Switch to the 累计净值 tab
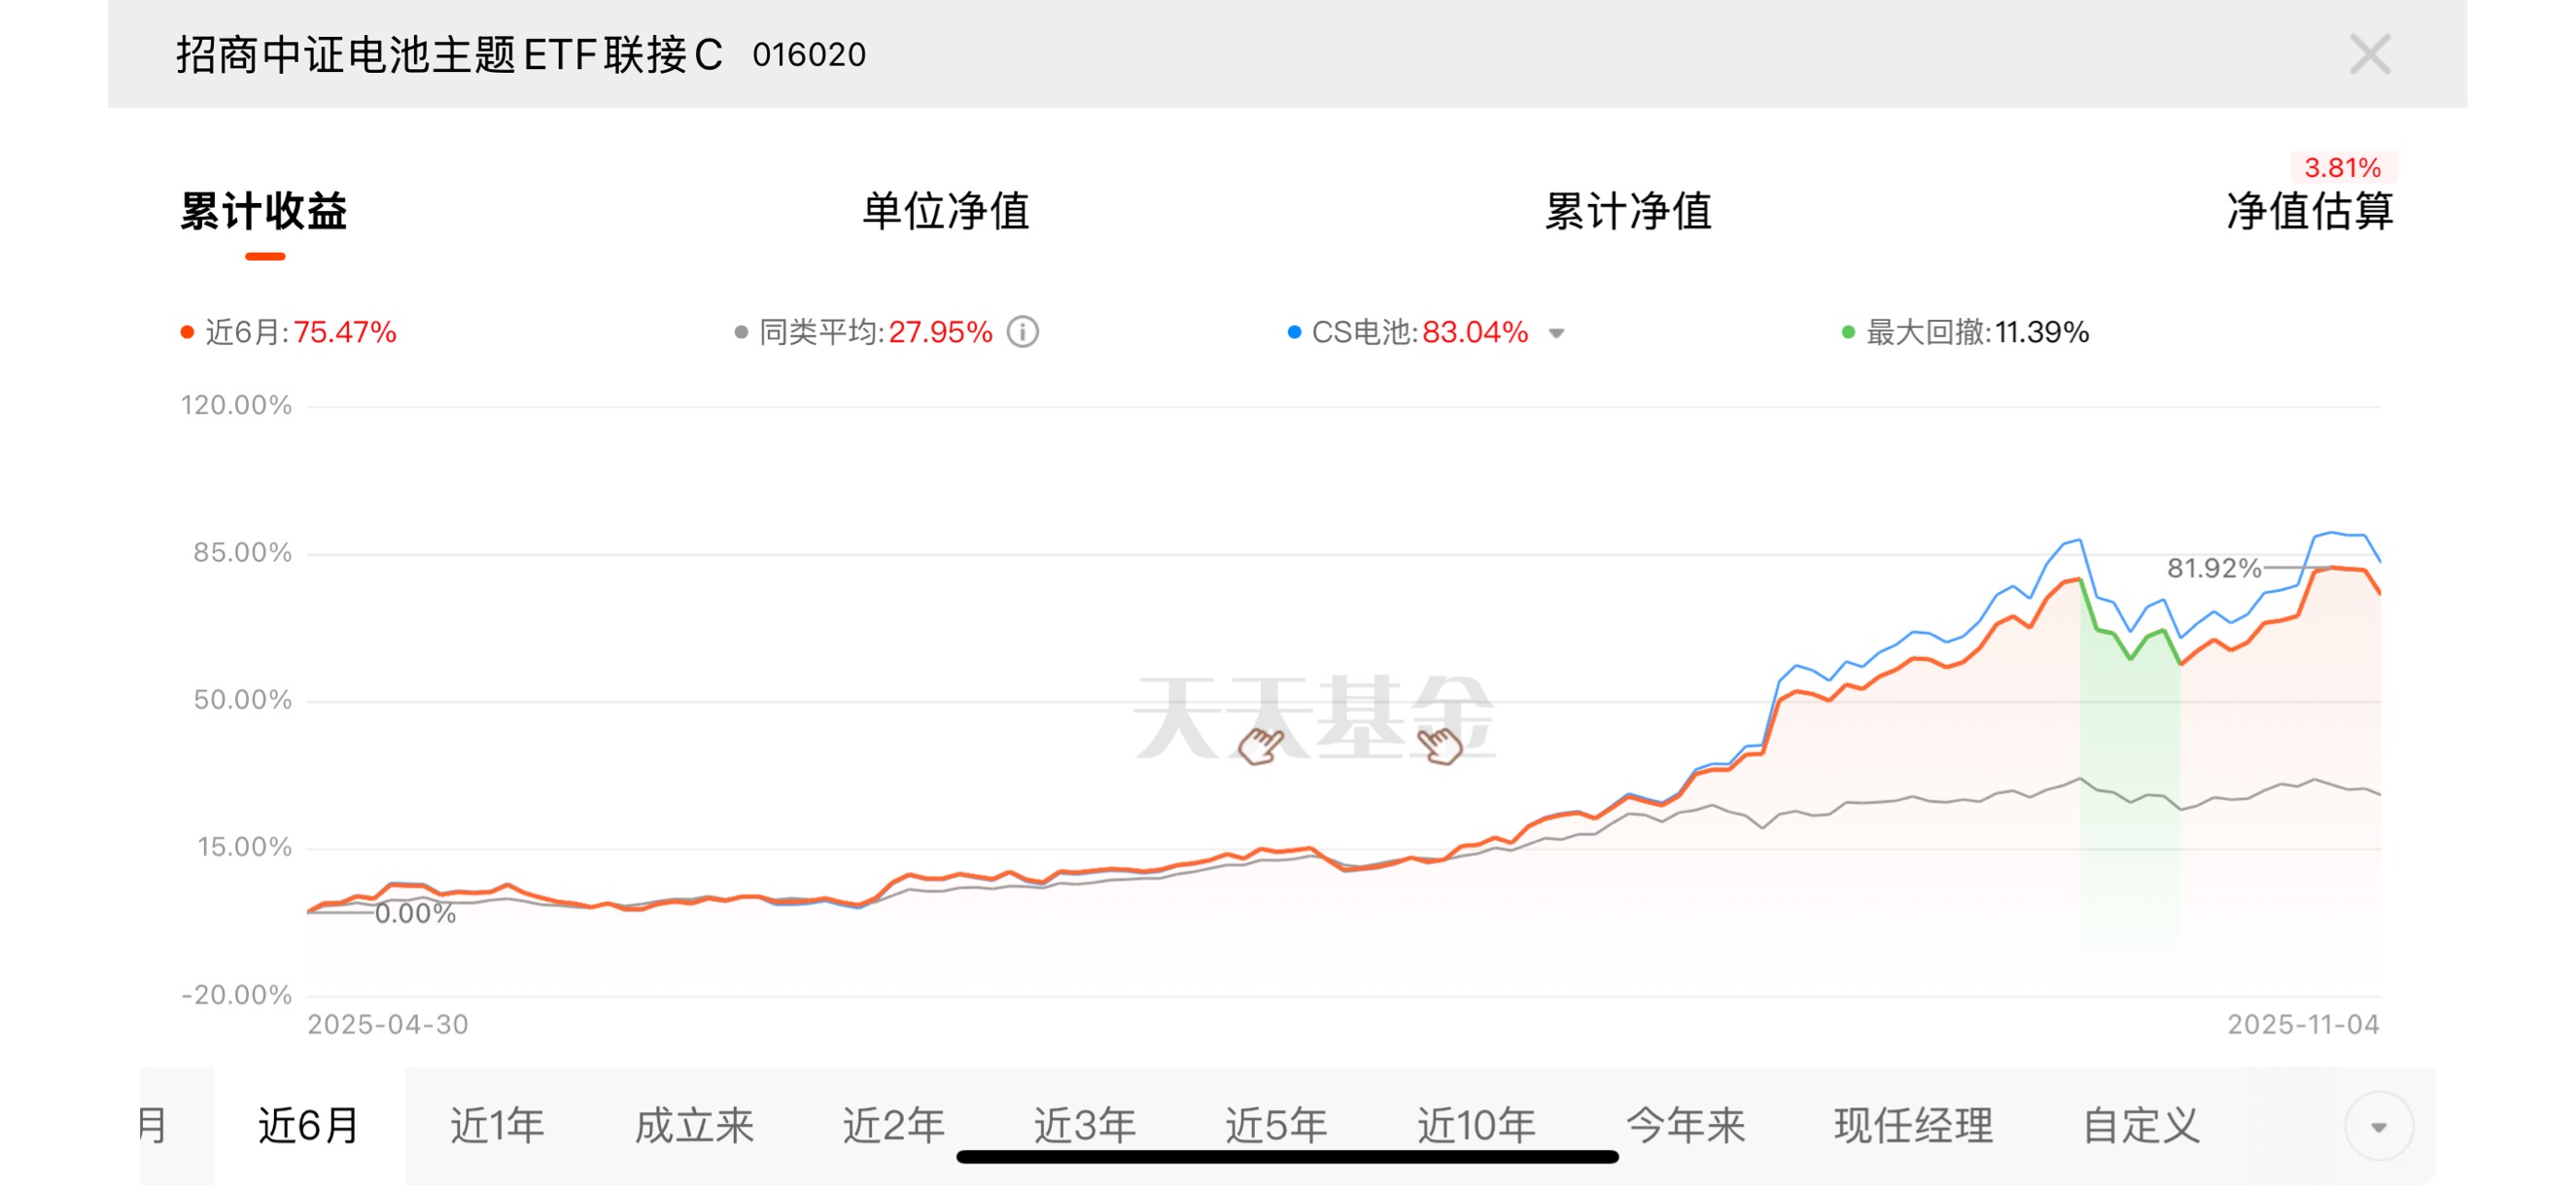This screenshot has width=2576, height=1186. point(1628,212)
